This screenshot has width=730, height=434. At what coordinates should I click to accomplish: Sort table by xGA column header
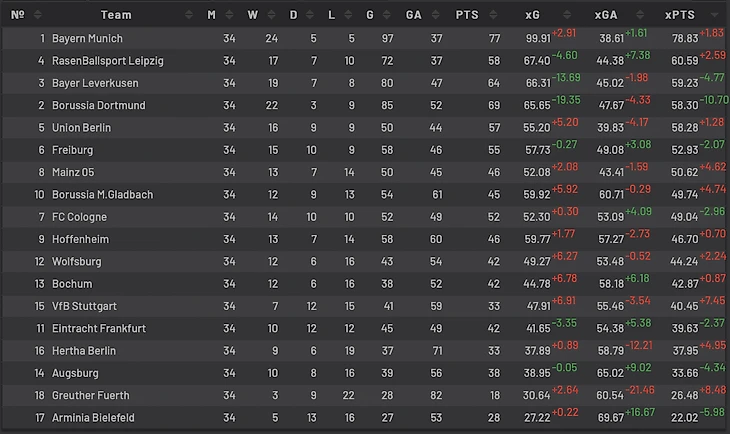coord(605,15)
